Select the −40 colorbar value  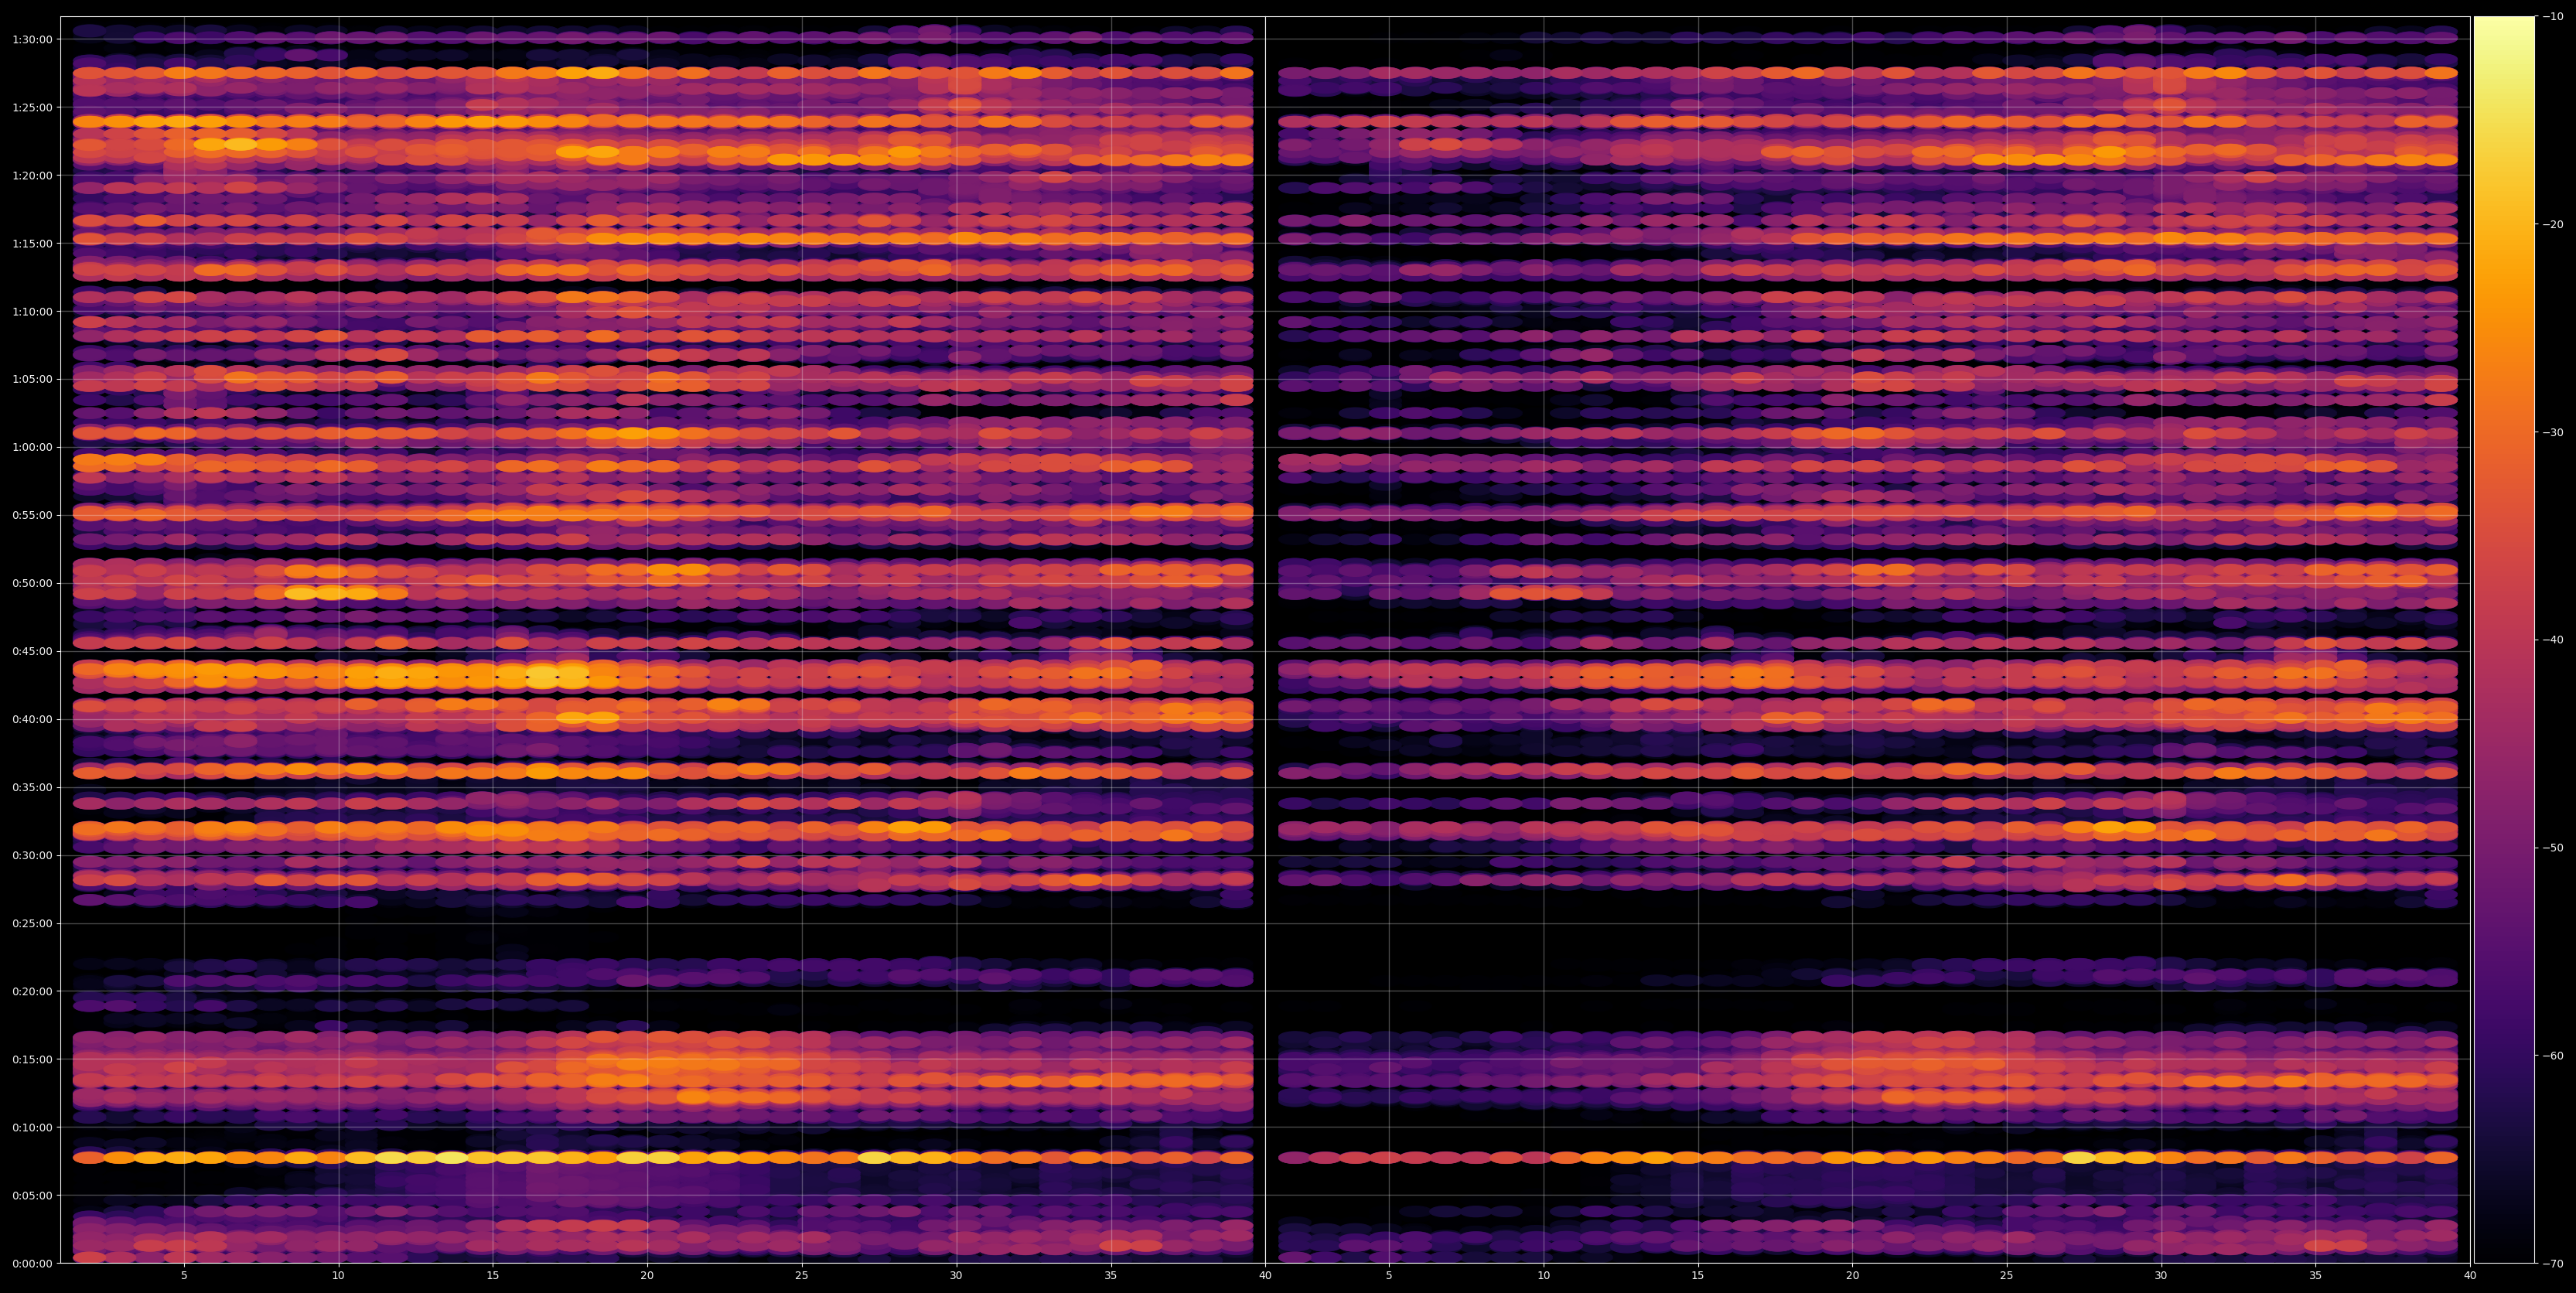click(2553, 640)
